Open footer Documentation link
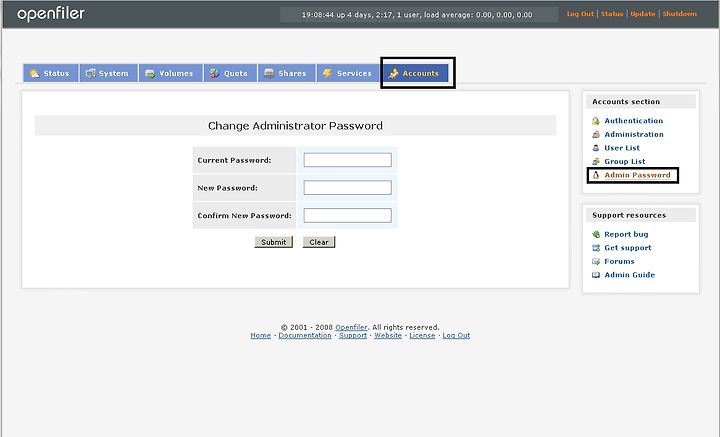 tap(305, 336)
